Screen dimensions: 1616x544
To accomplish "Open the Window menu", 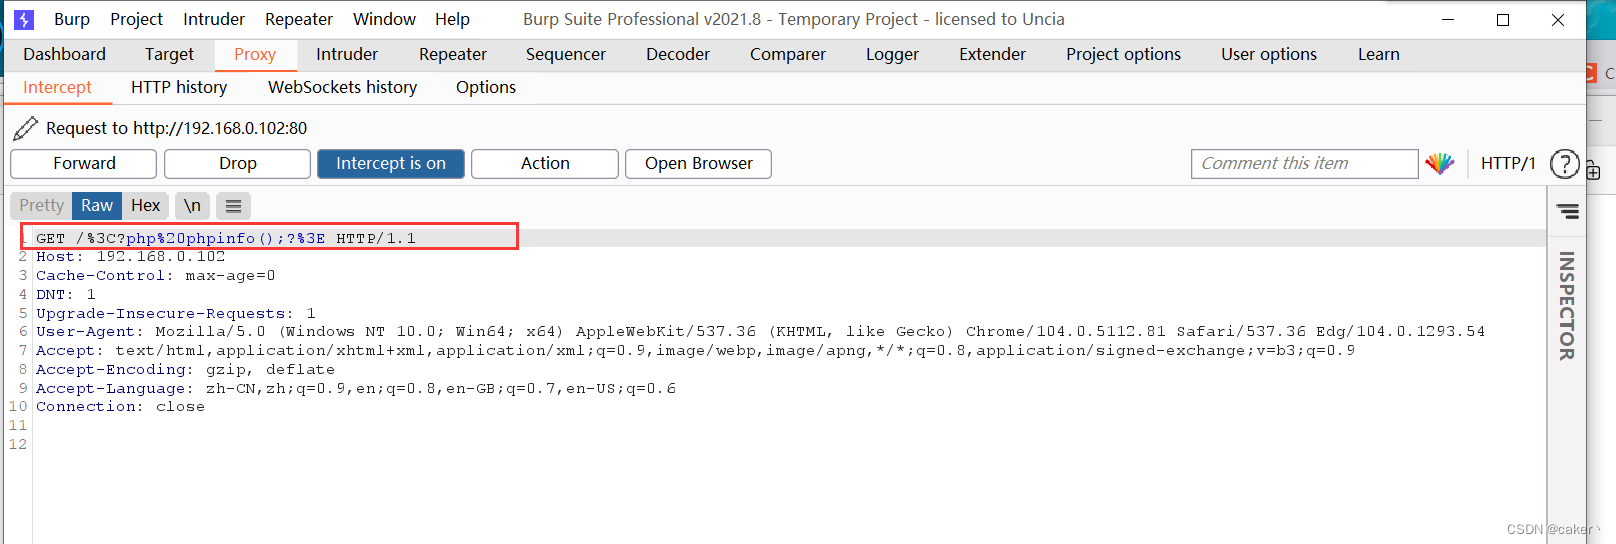I will point(384,19).
